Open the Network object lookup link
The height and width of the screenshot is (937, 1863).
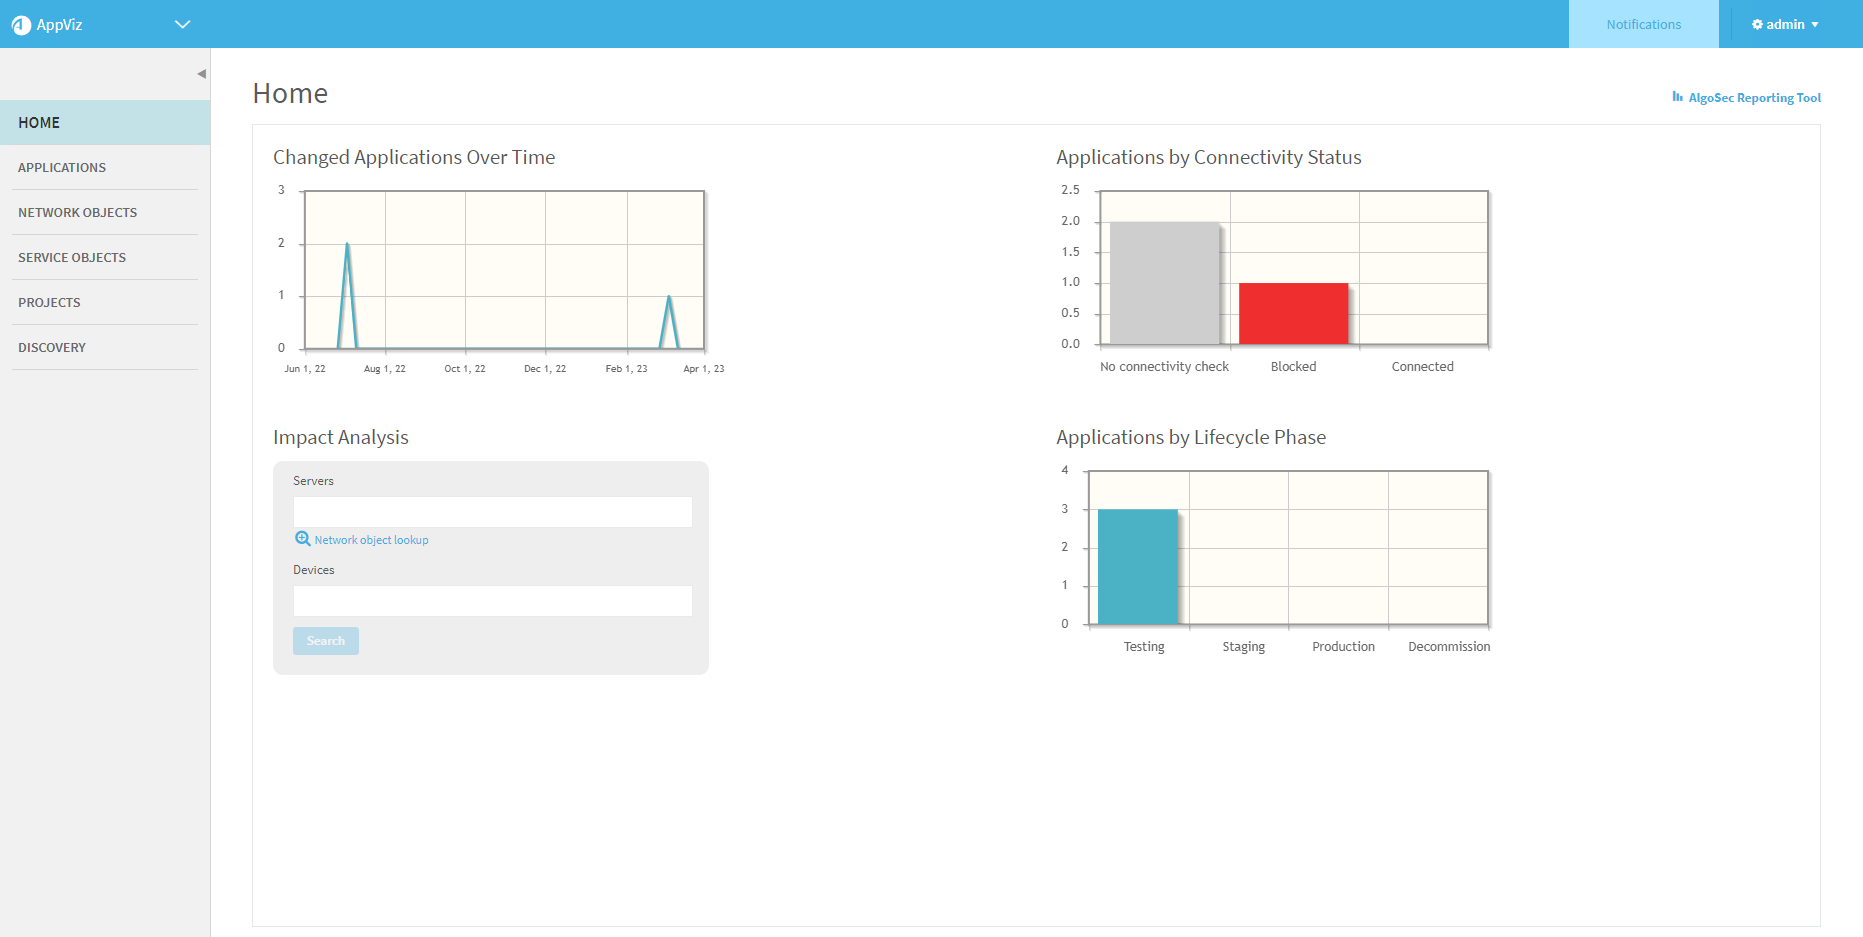tap(371, 540)
